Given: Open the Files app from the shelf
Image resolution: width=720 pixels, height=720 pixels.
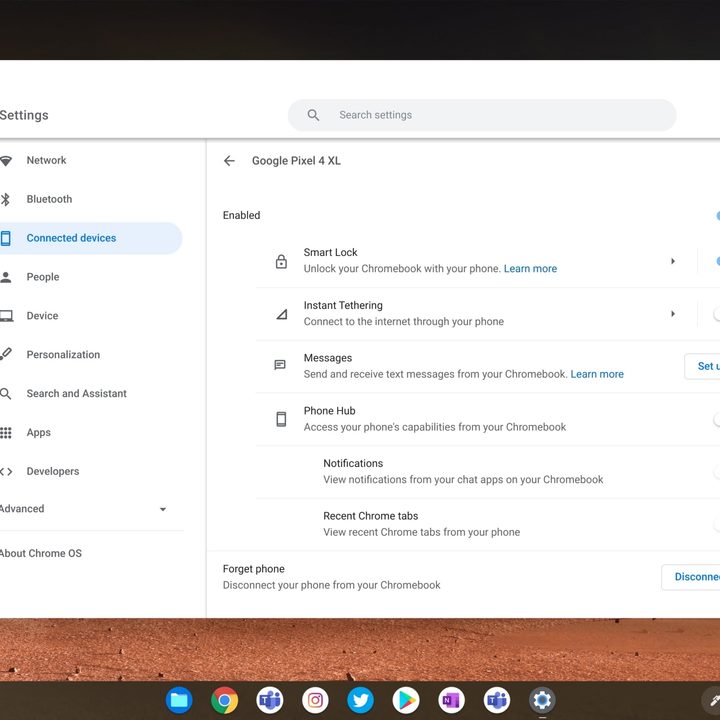Looking at the screenshot, I should click(179, 700).
